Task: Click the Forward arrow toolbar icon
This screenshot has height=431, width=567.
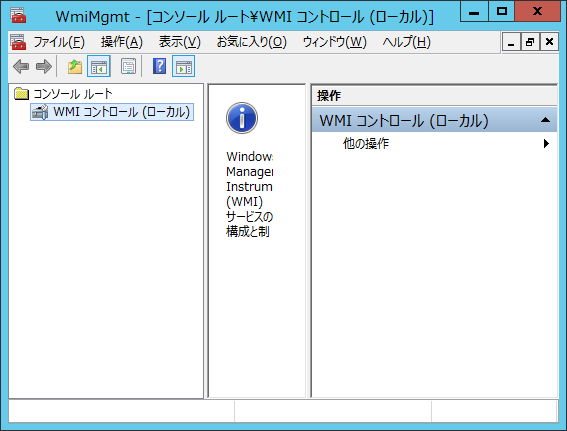Action: pyautogui.click(x=44, y=67)
